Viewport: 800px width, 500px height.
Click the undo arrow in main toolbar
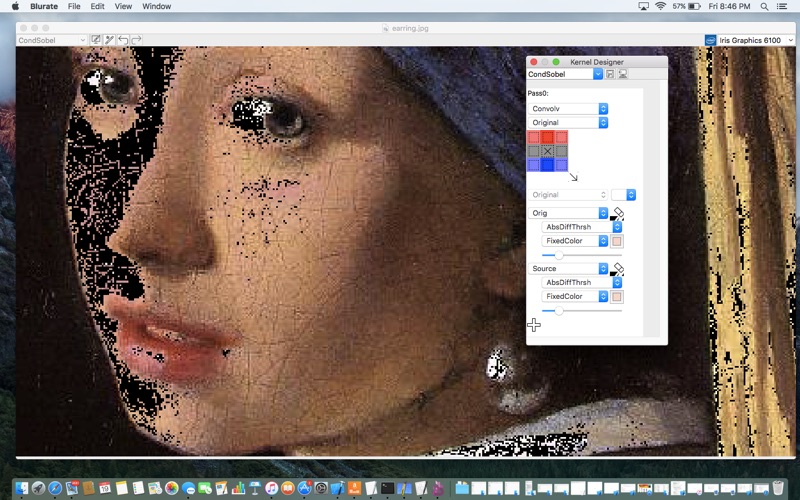[x=123, y=40]
